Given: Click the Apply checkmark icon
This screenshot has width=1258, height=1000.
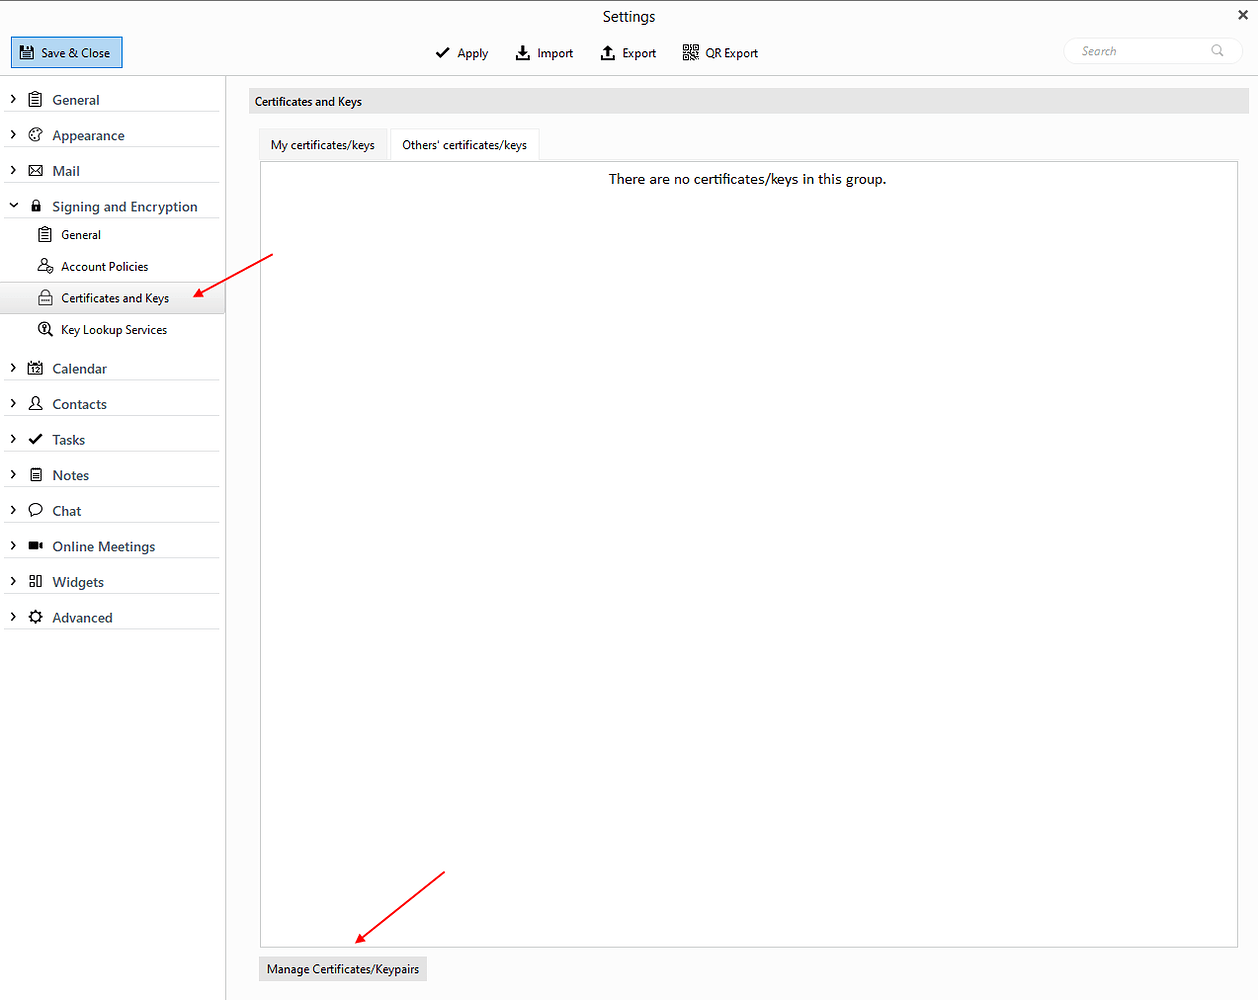Looking at the screenshot, I should [442, 53].
